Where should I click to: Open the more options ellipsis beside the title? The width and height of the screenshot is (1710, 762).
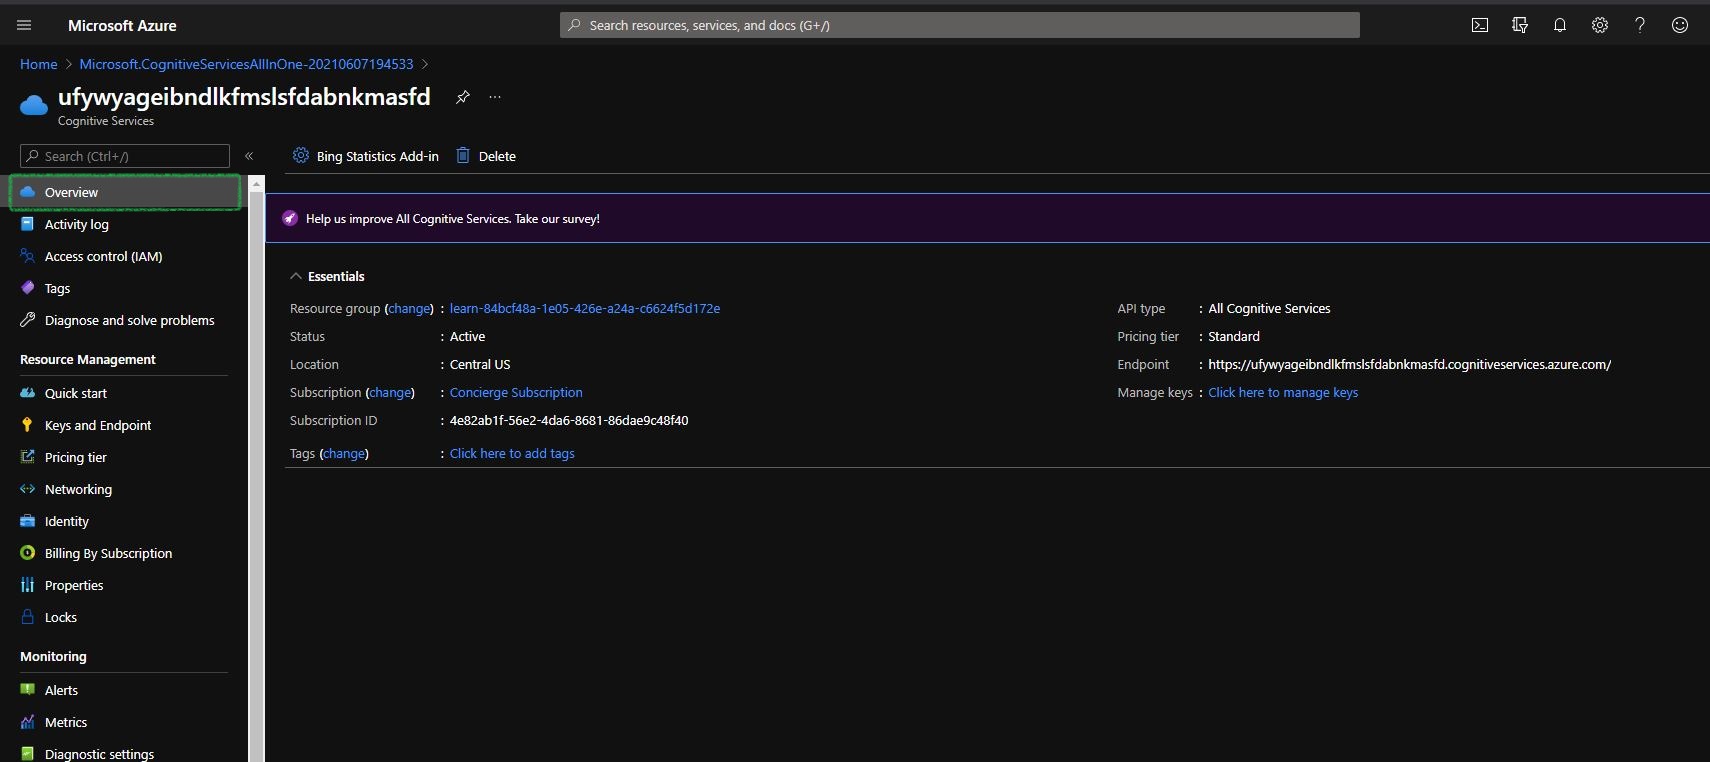[495, 97]
